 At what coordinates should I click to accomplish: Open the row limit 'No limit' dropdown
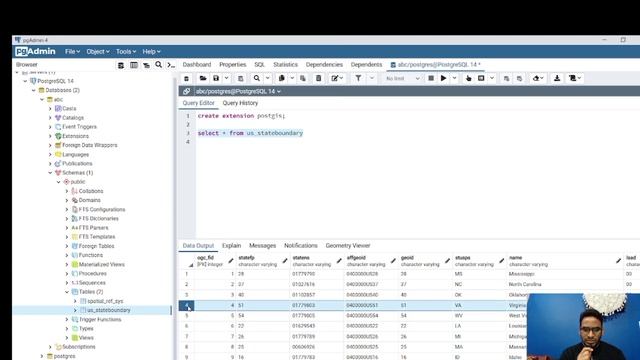pyautogui.click(x=402, y=78)
